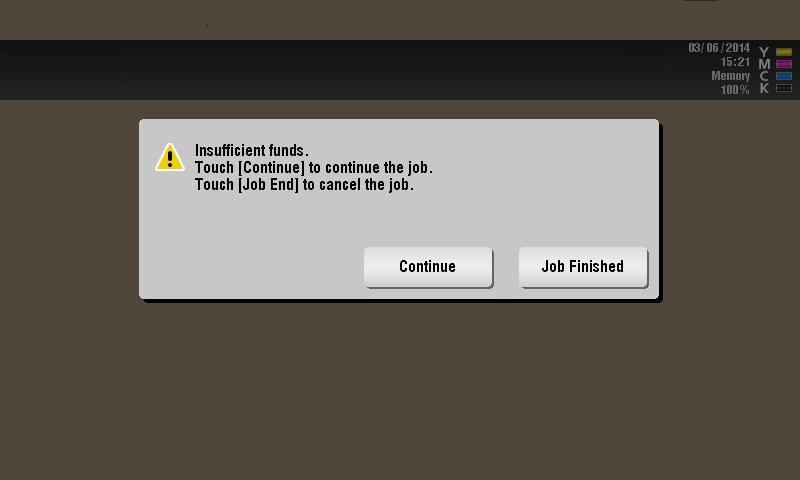Tap the Continue button
800x480 pixels.
(x=428, y=267)
